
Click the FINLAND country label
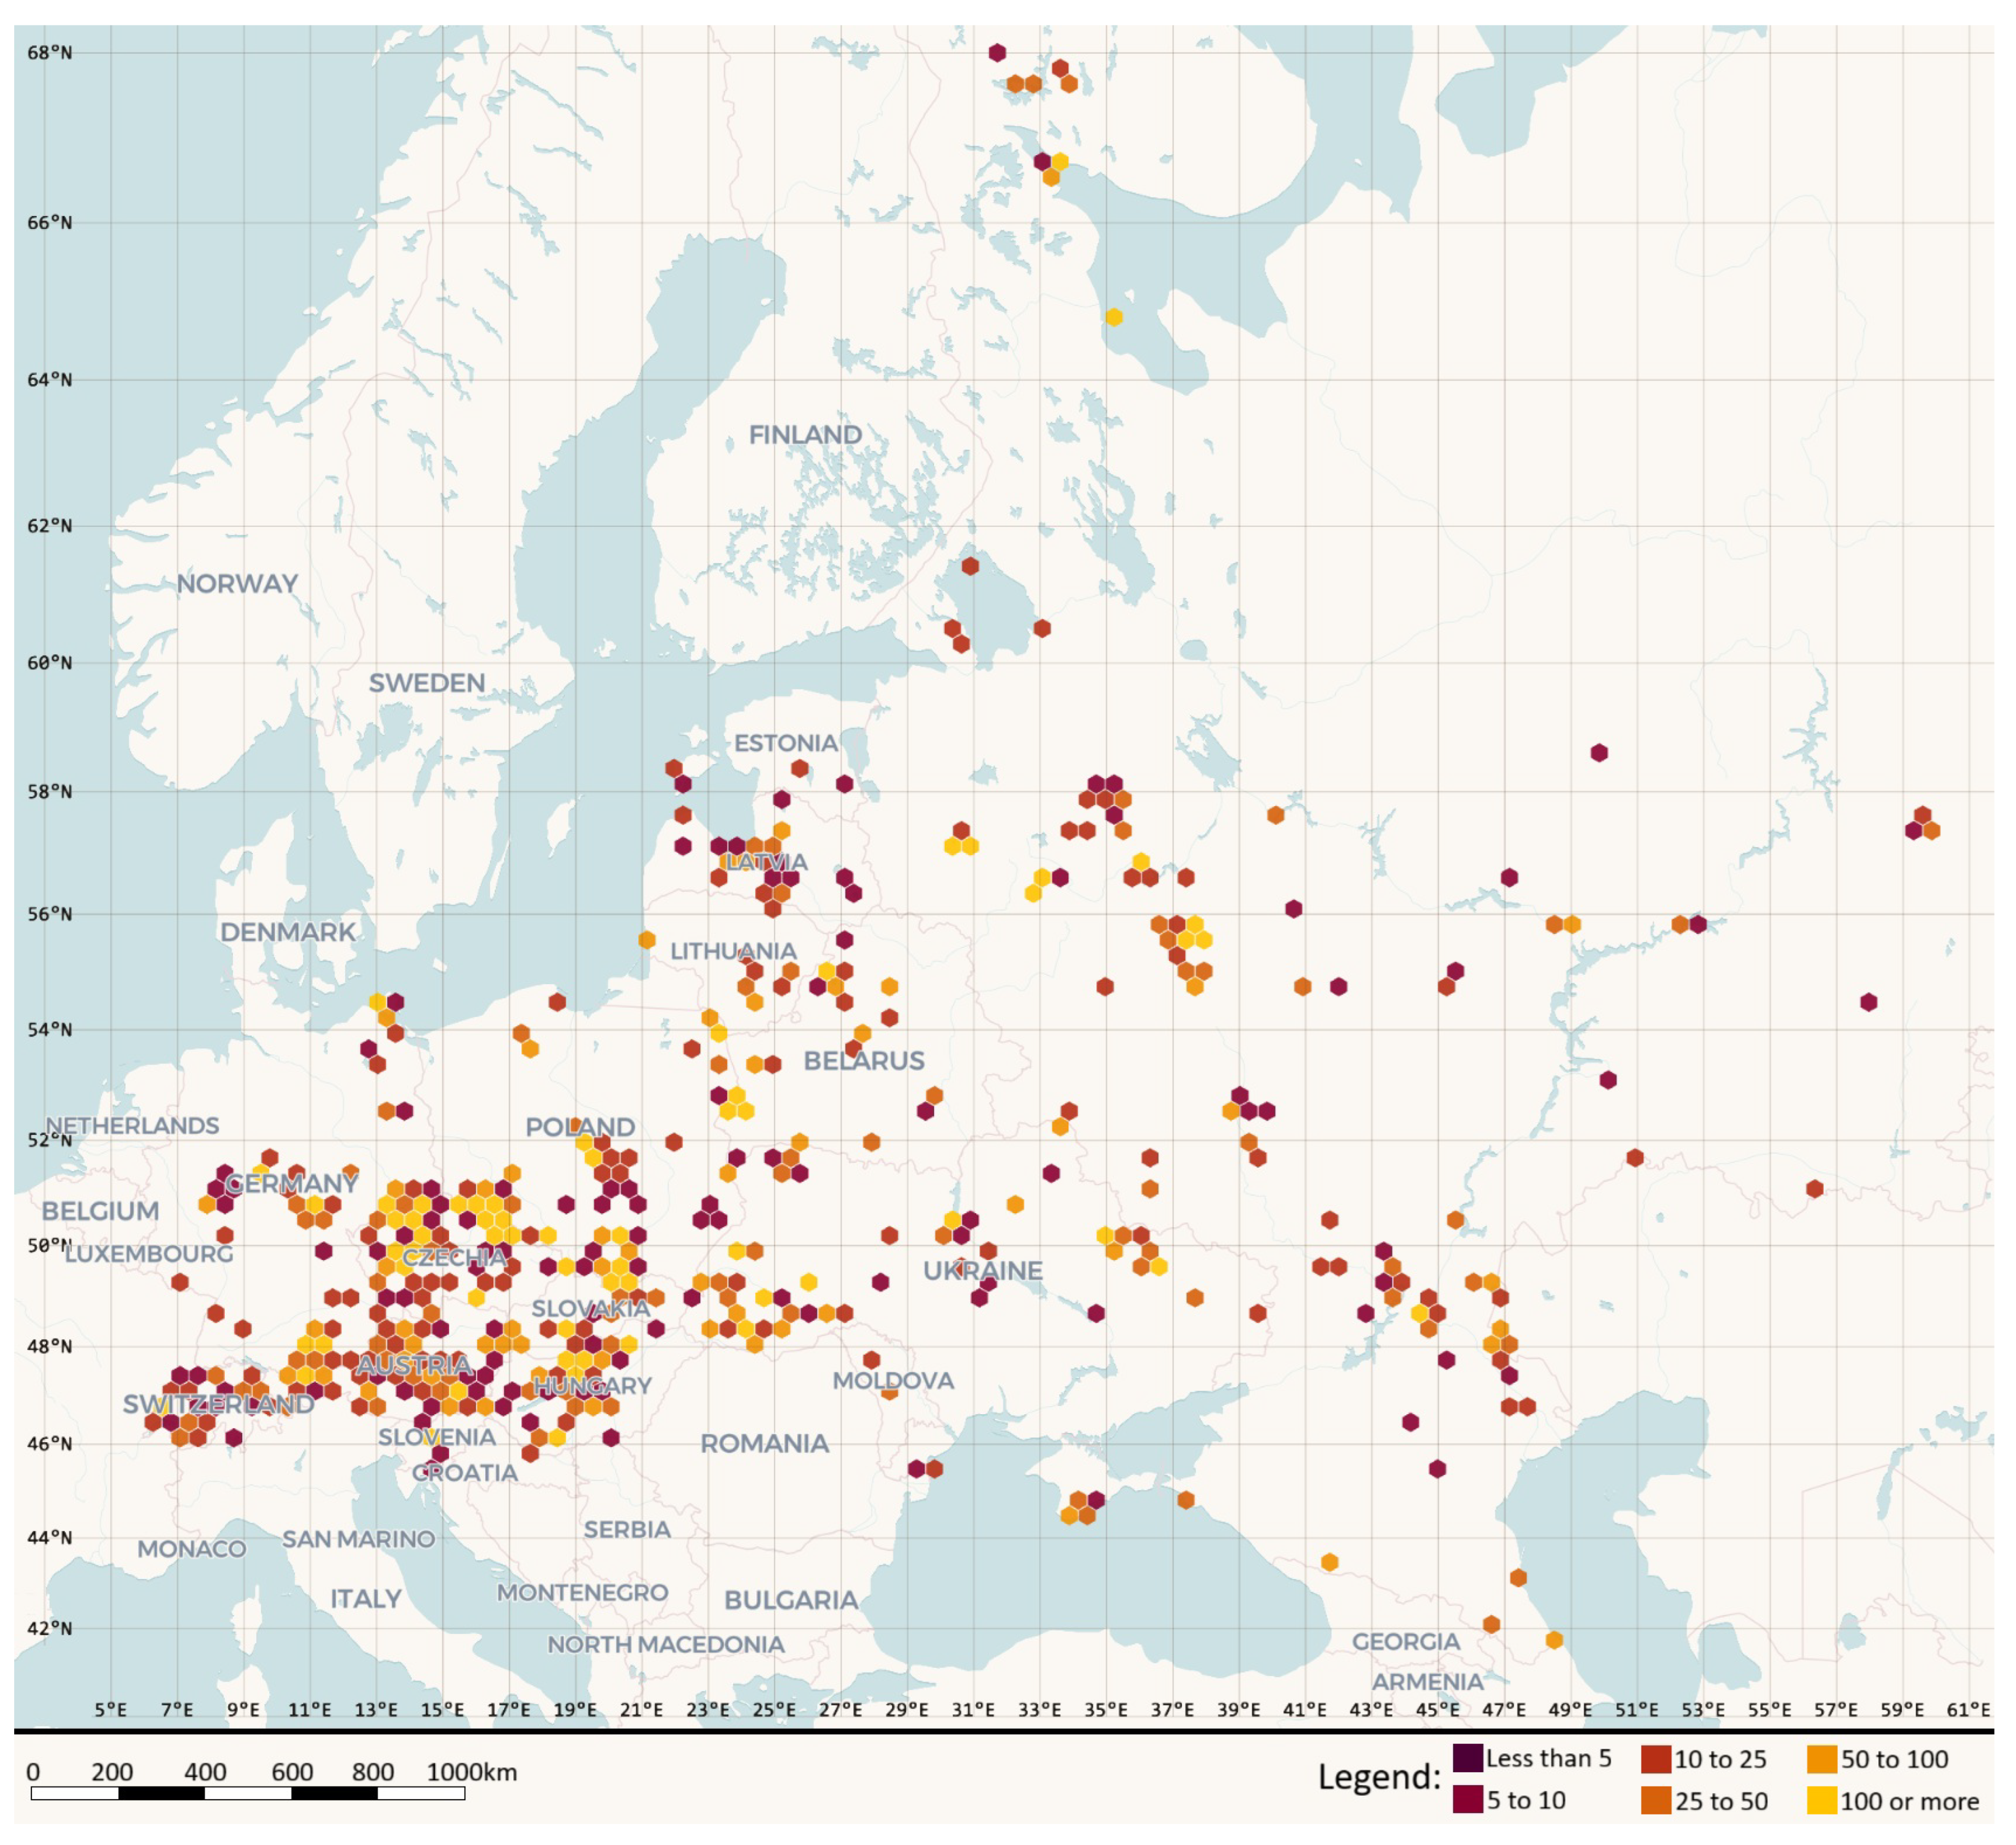805,435
